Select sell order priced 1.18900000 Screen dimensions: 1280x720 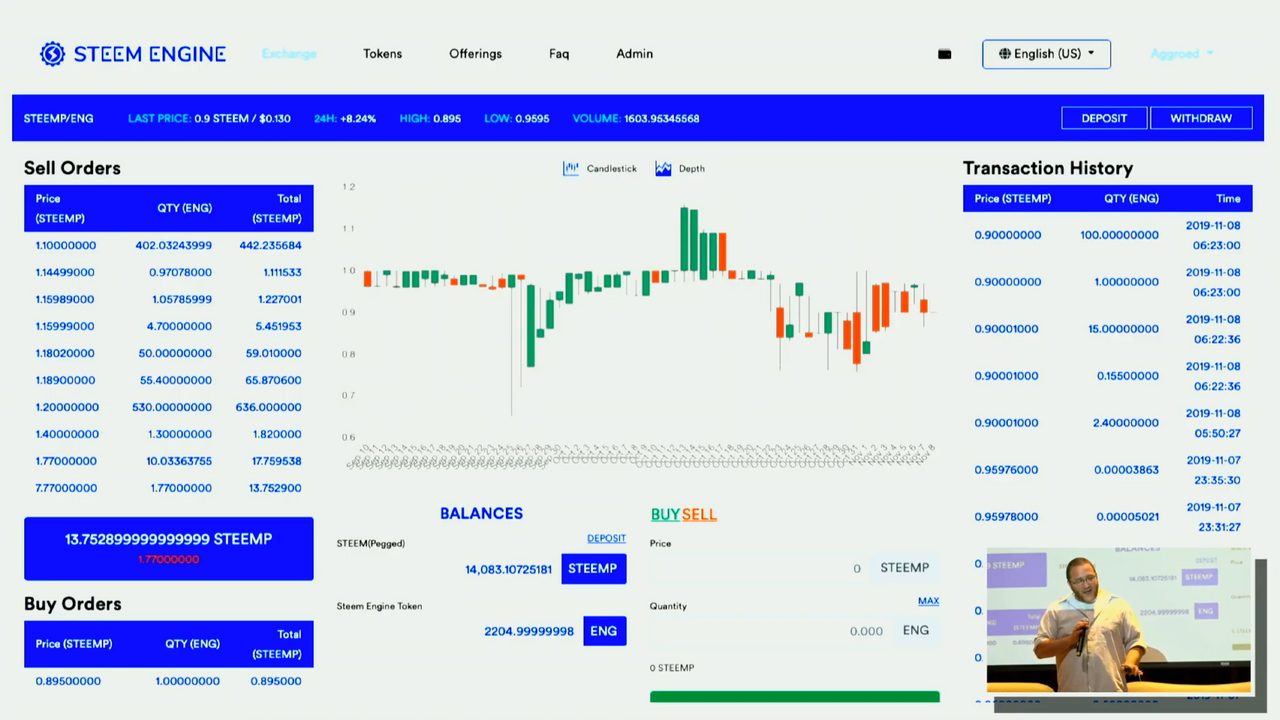click(168, 380)
